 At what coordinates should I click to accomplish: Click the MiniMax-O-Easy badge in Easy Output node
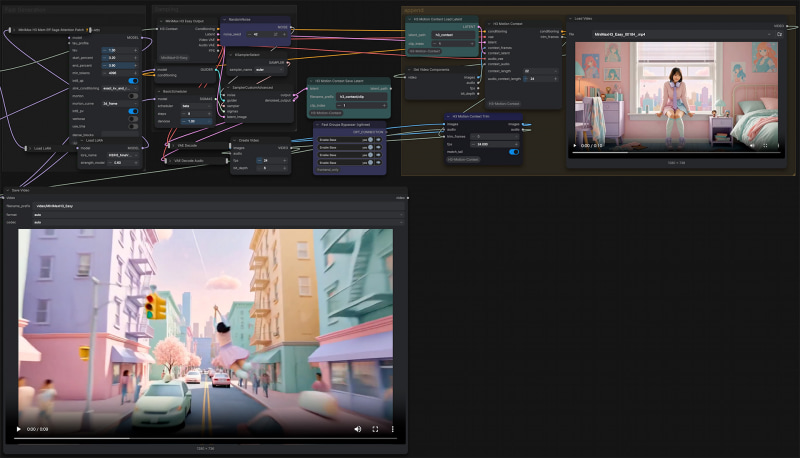pyautogui.click(x=174, y=58)
